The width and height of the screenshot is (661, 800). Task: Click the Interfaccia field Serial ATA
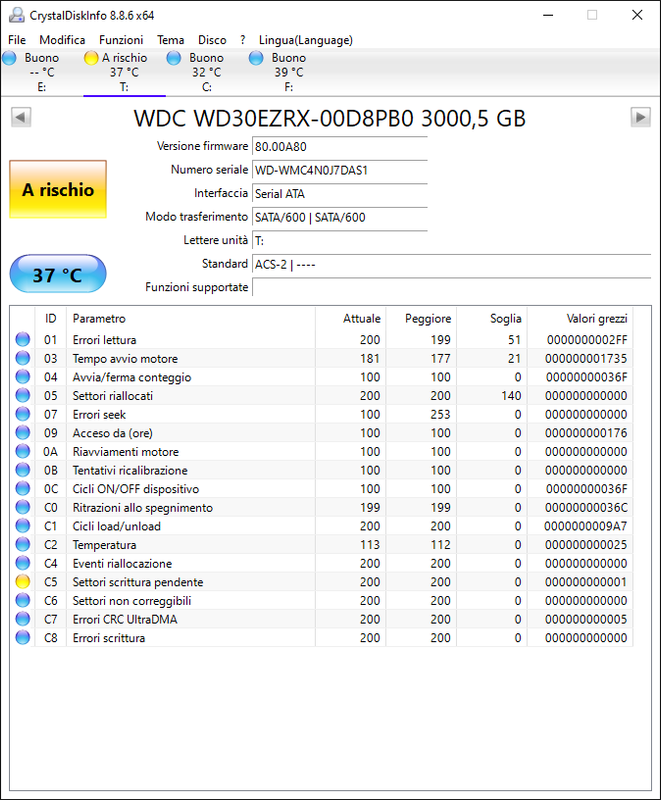pyautogui.click(x=340, y=194)
